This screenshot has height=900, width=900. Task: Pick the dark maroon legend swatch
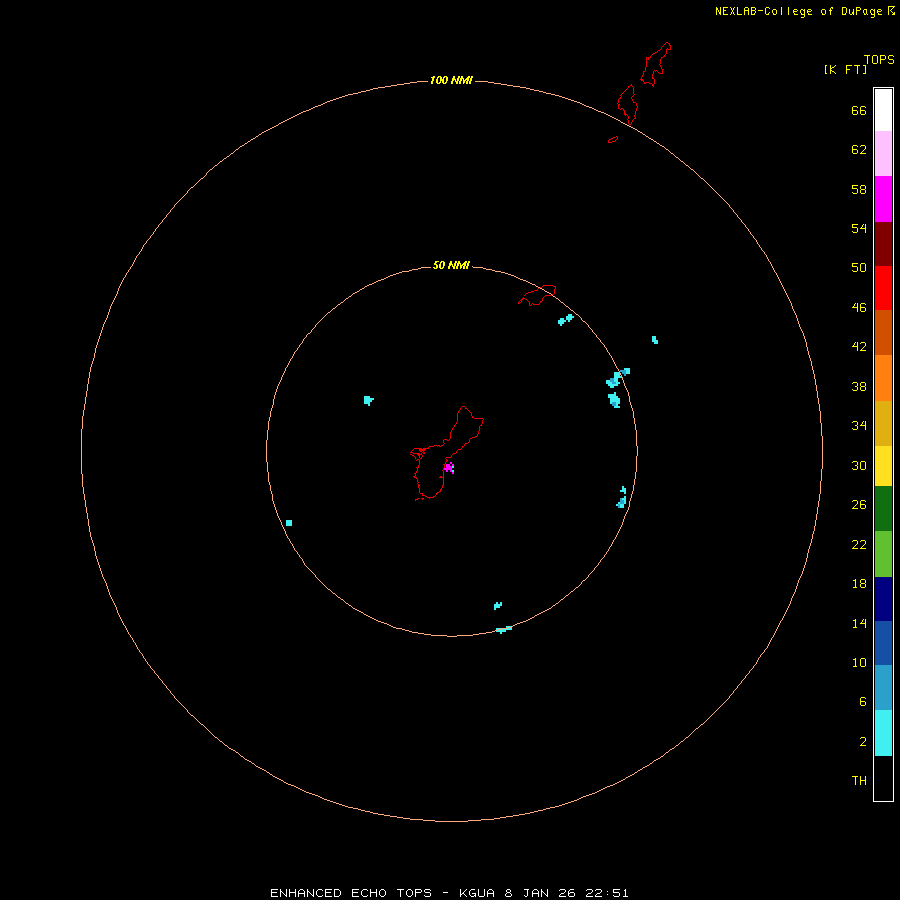point(883,243)
